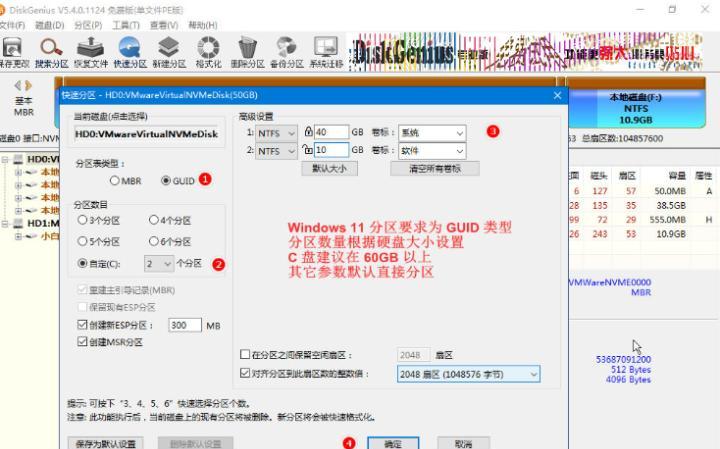Toggle unlock icon for partition 2 size
The image size is (720, 449).
308,149
